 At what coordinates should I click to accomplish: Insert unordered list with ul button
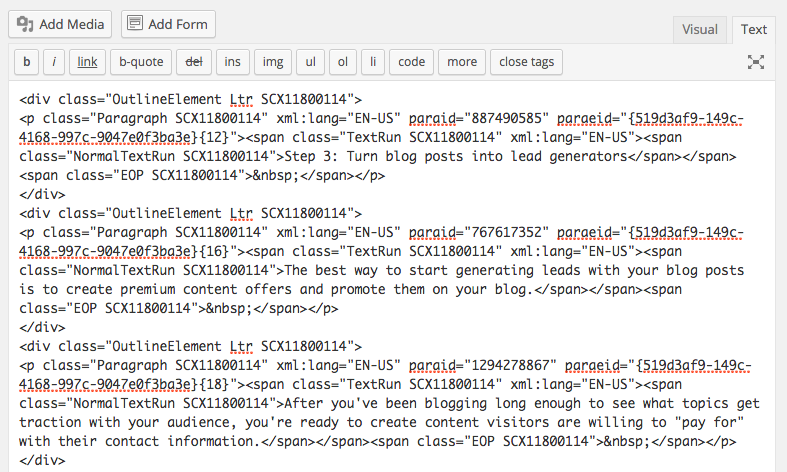(x=311, y=62)
